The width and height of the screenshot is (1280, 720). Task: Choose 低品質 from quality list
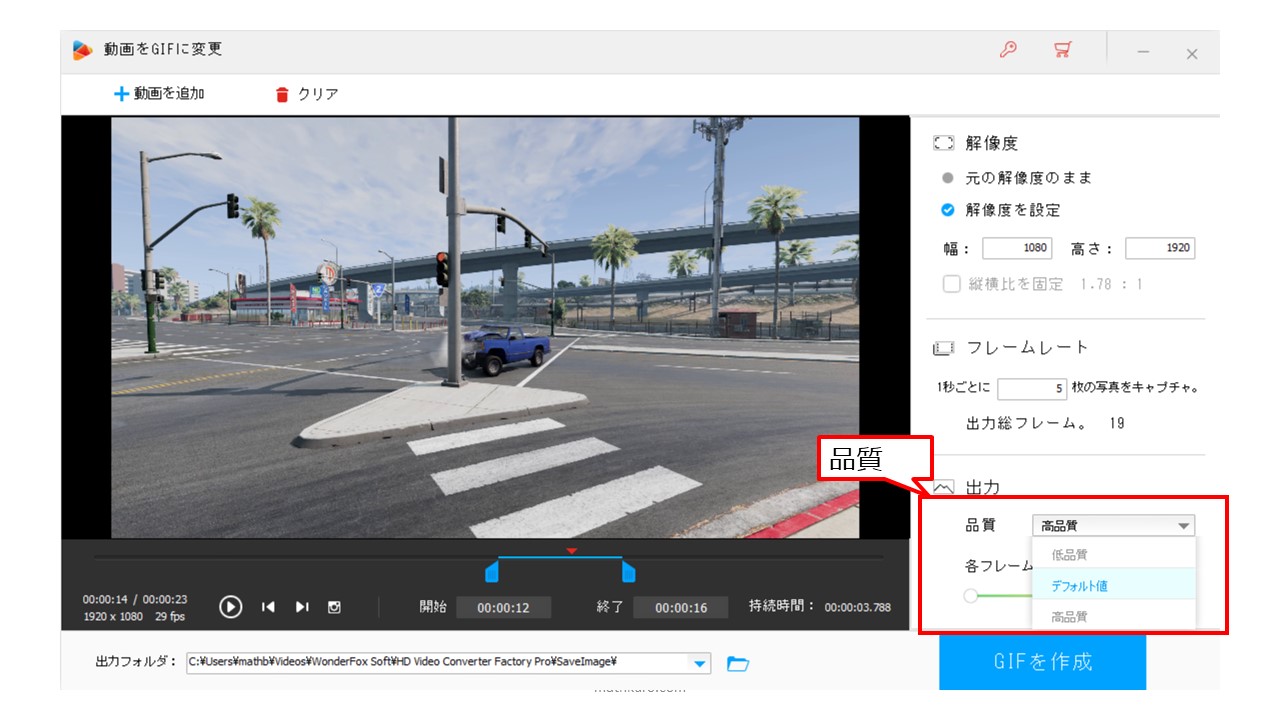point(1113,554)
